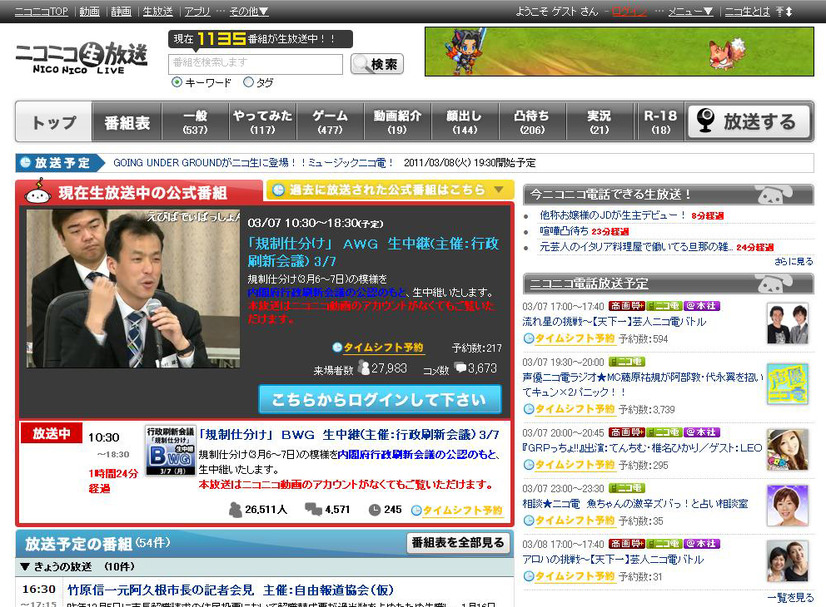The height and width of the screenshot is (607, 826).
Task: Click 番組表を全部見る button
Action: tap(458, 543)
